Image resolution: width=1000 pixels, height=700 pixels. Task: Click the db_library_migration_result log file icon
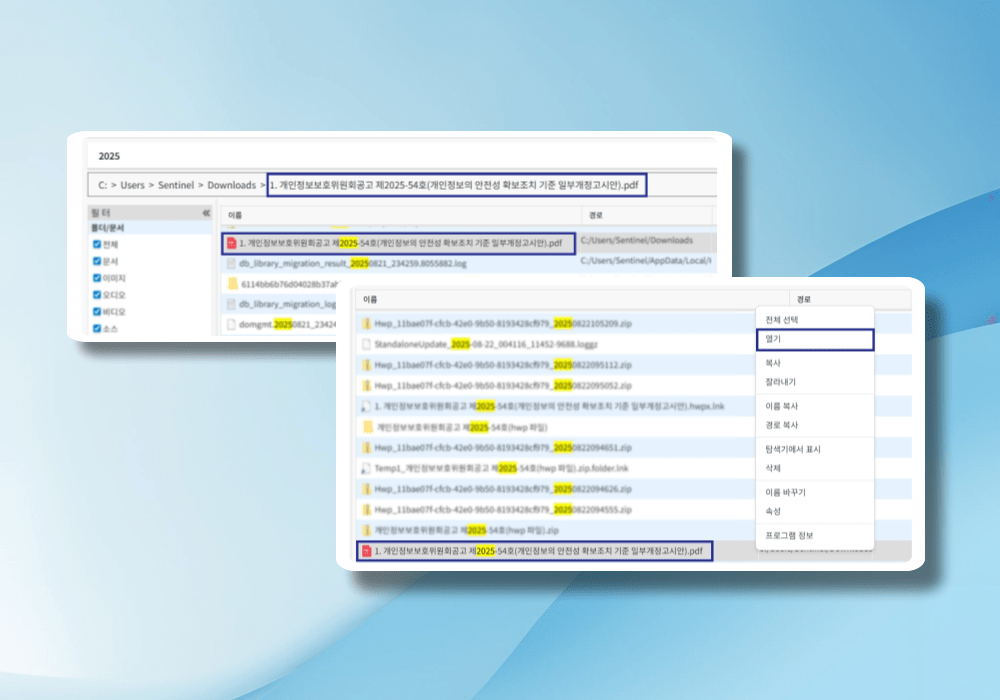pyautogui.click(x=231, y=264)
